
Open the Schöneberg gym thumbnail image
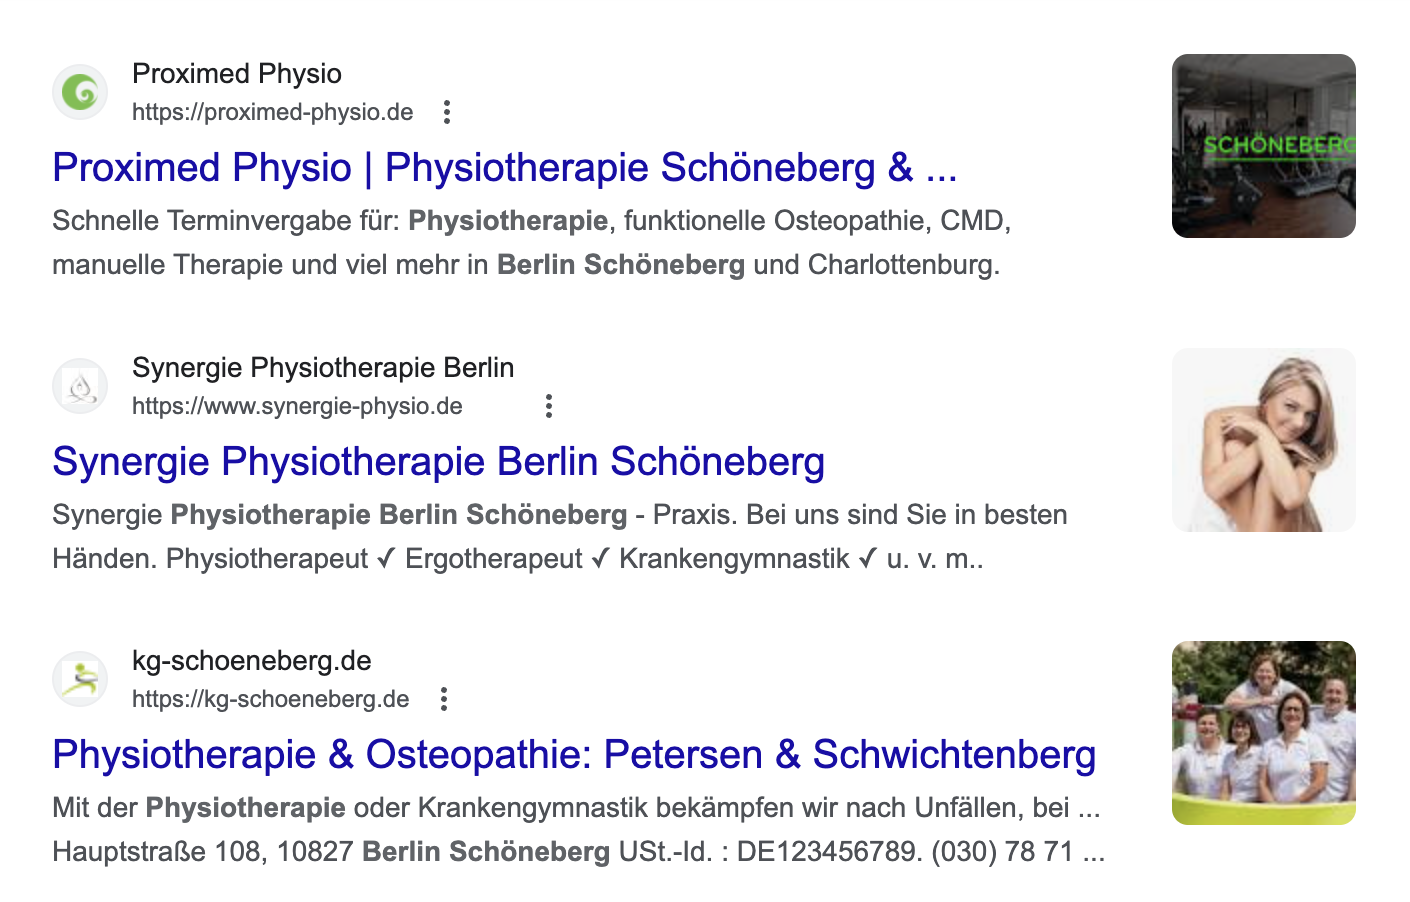[1263, 146]
